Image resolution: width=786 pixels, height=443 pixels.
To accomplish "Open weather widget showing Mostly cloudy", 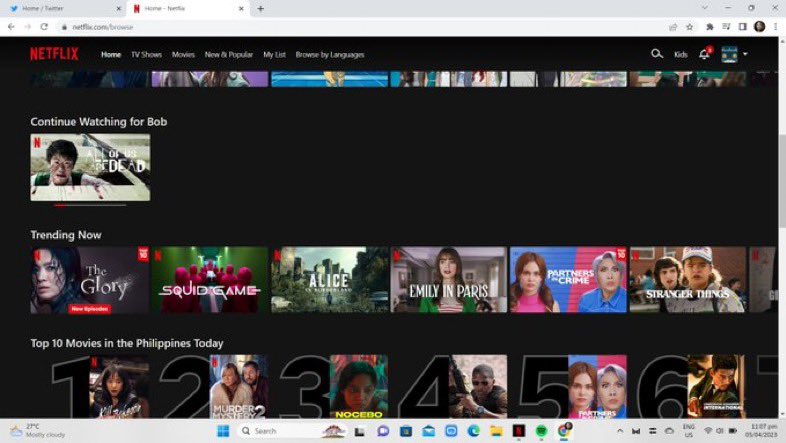I will tap(38, 431).
